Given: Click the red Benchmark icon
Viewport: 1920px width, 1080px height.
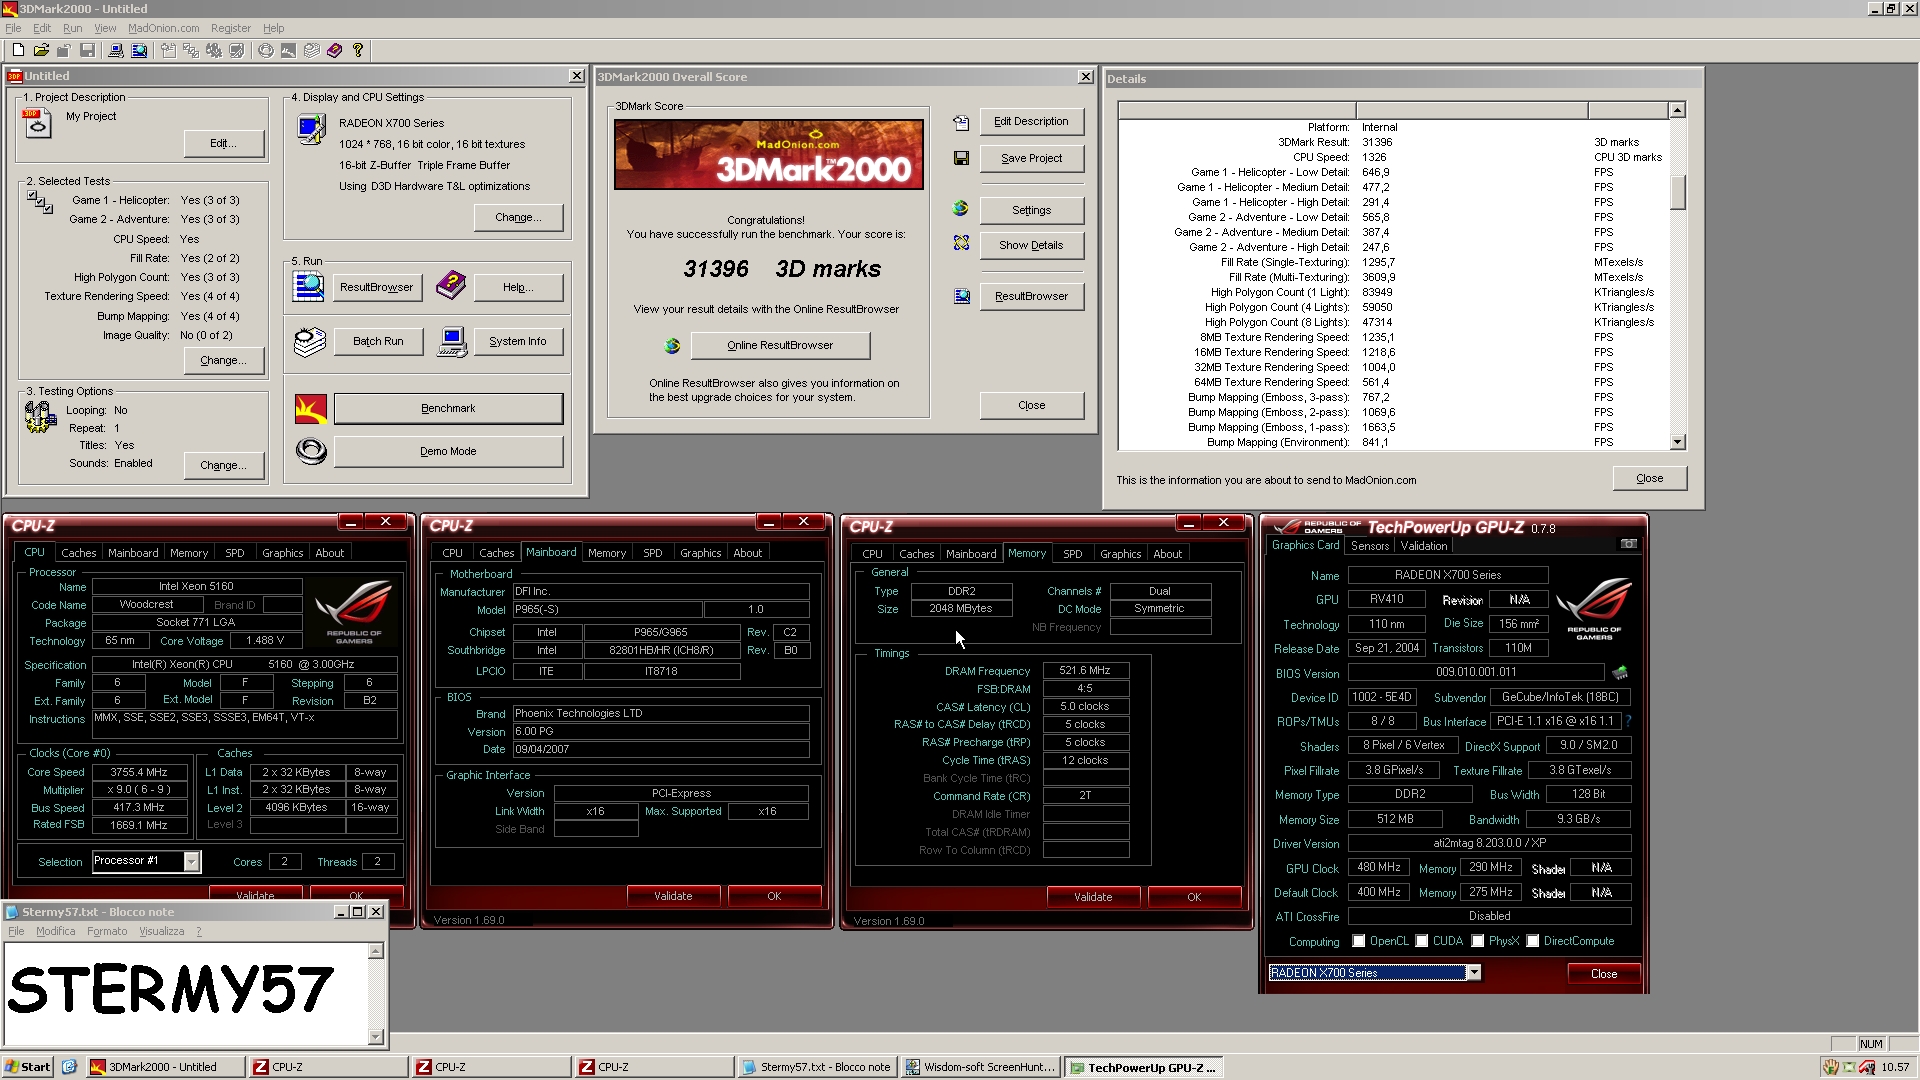Looking at the screenshot, I should click(x=311, y=409).
